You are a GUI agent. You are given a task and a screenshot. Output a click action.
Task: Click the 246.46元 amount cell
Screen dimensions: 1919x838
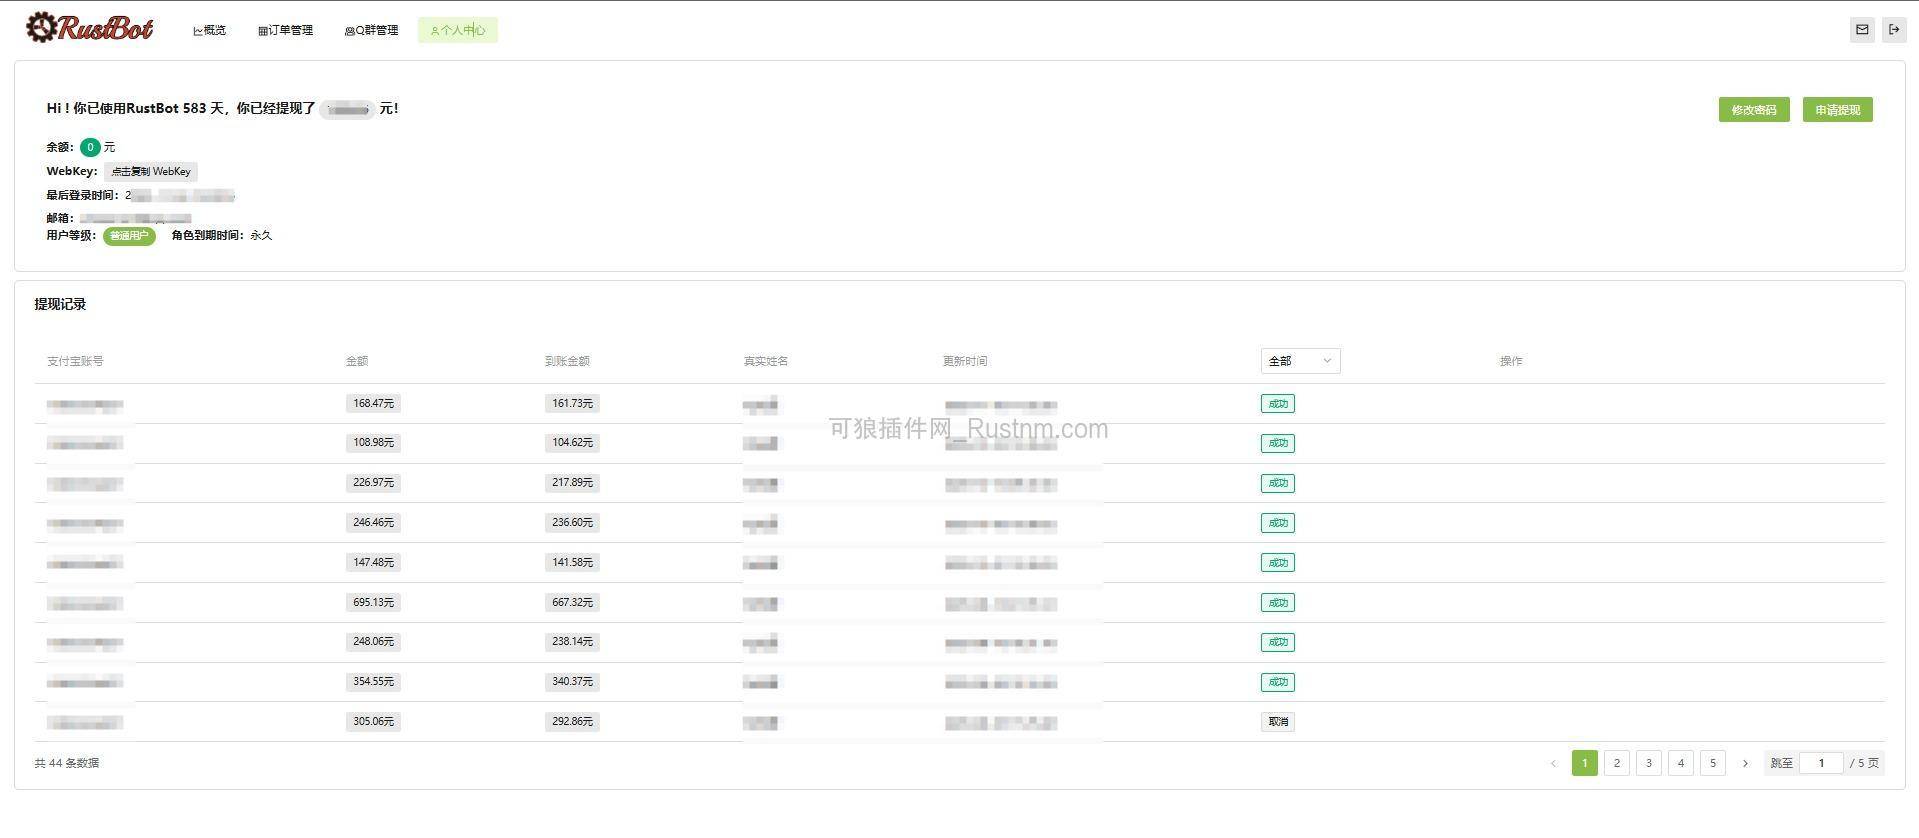pyautogui.click(x=373, y=523)
